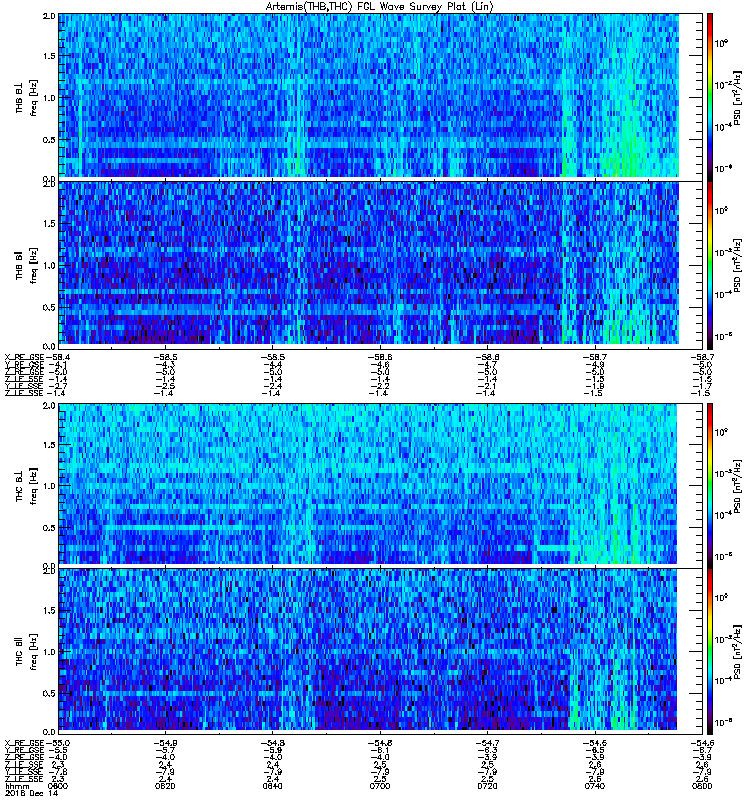Click the THC B-parallel spectrogram panel
The width and height of the screenshot is (750, 800).
(x=381, y=650)
